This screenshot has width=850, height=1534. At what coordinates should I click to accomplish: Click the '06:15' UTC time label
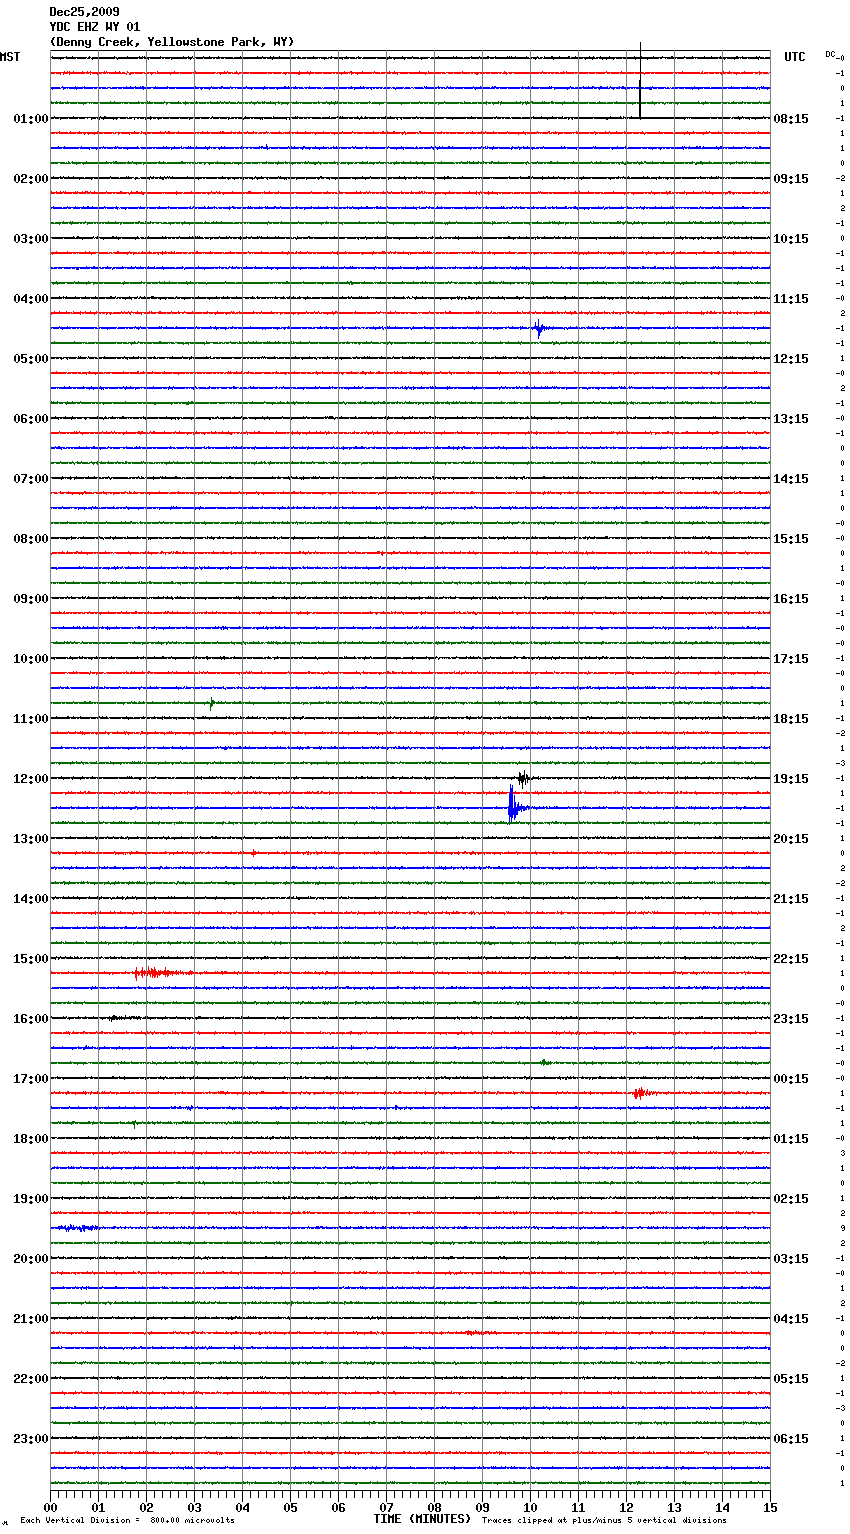791,1439
